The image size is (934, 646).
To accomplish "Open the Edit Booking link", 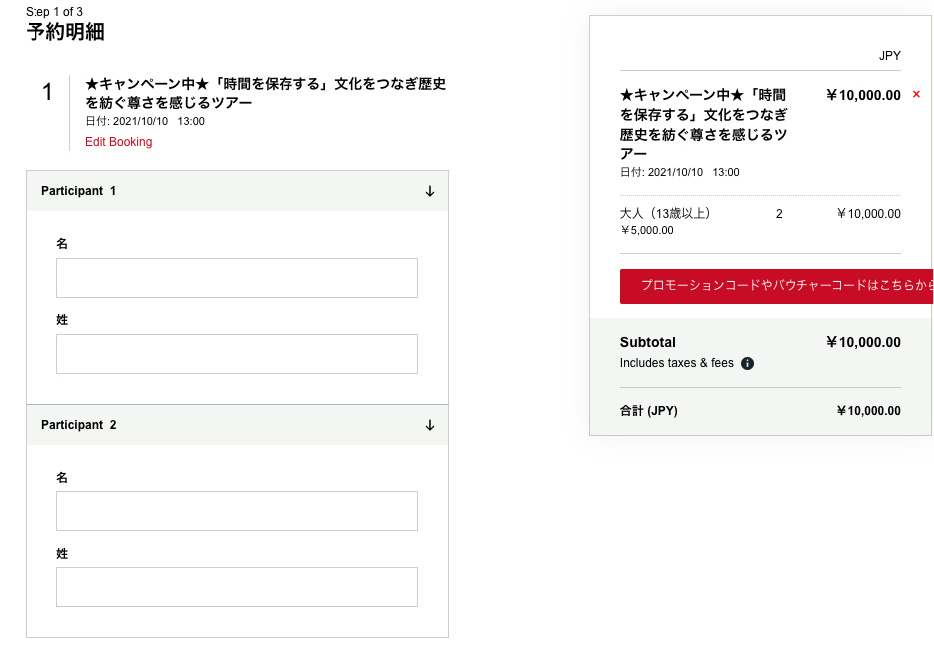I will coord(118,142).
